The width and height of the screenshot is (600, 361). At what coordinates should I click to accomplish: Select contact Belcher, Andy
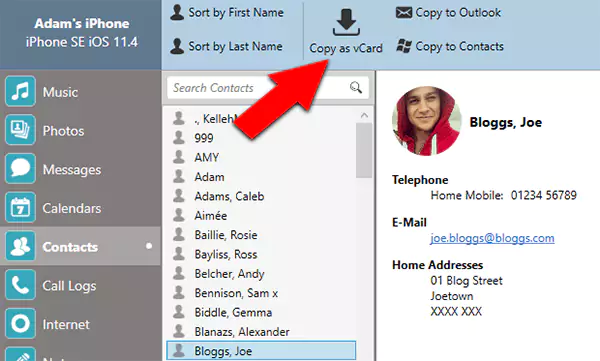[229, 274]
